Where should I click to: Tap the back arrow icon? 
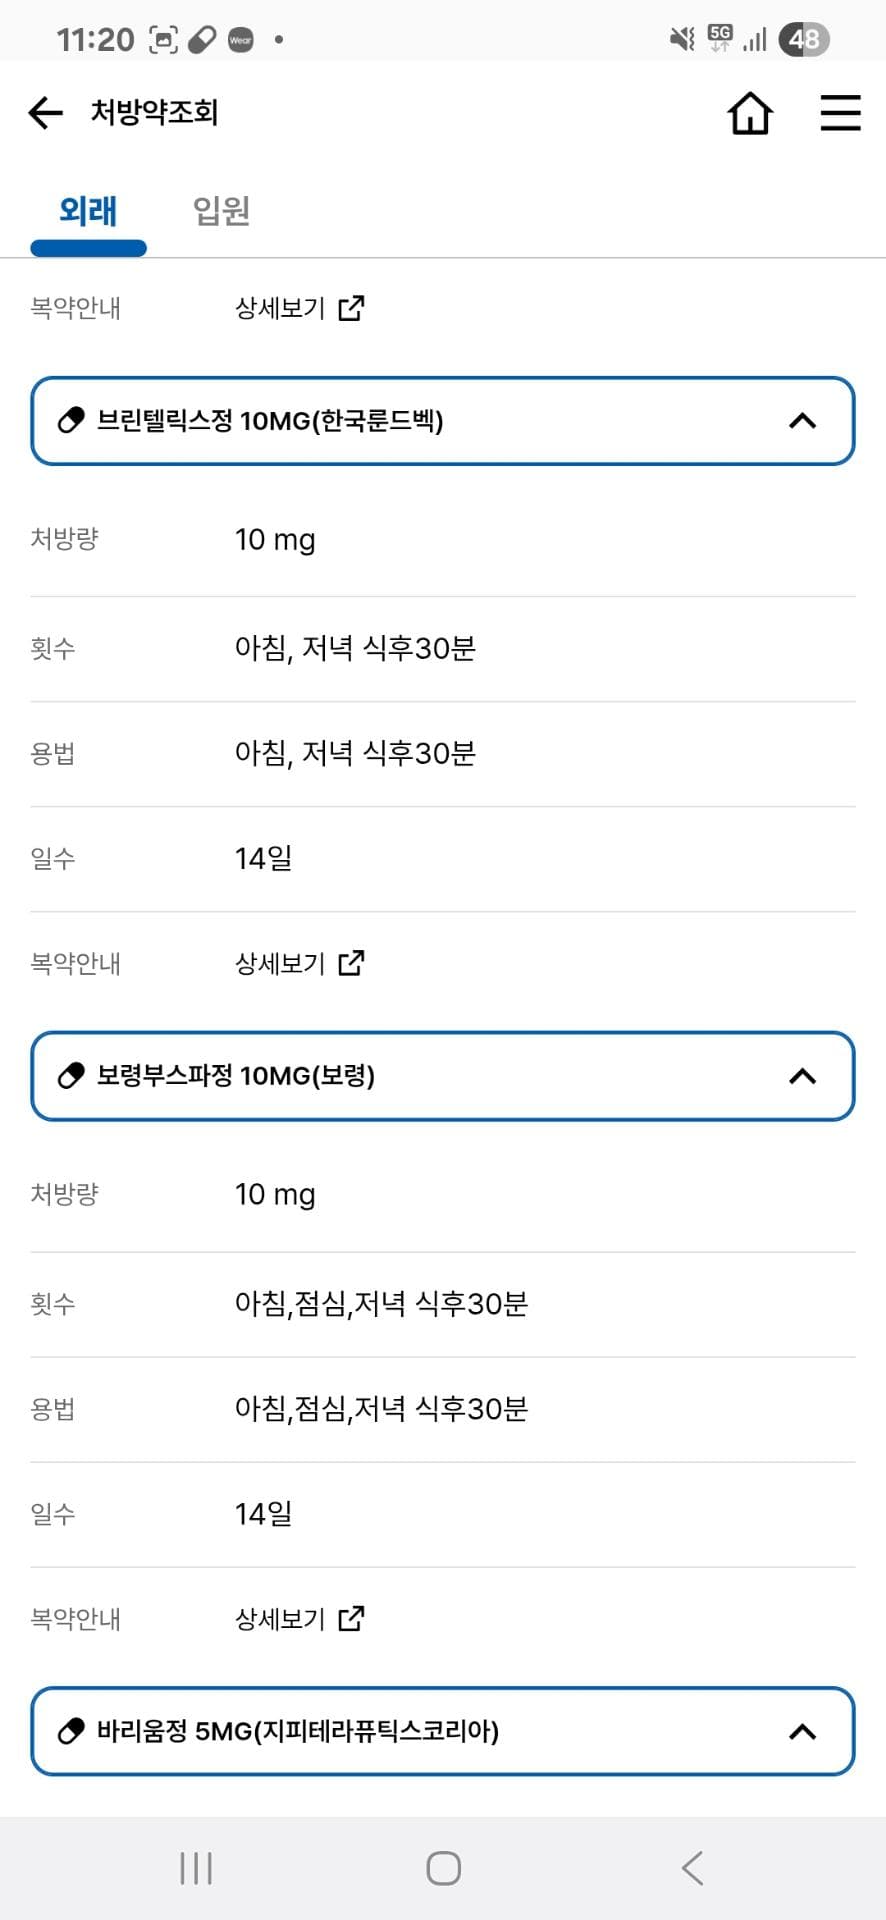point(46,113)
